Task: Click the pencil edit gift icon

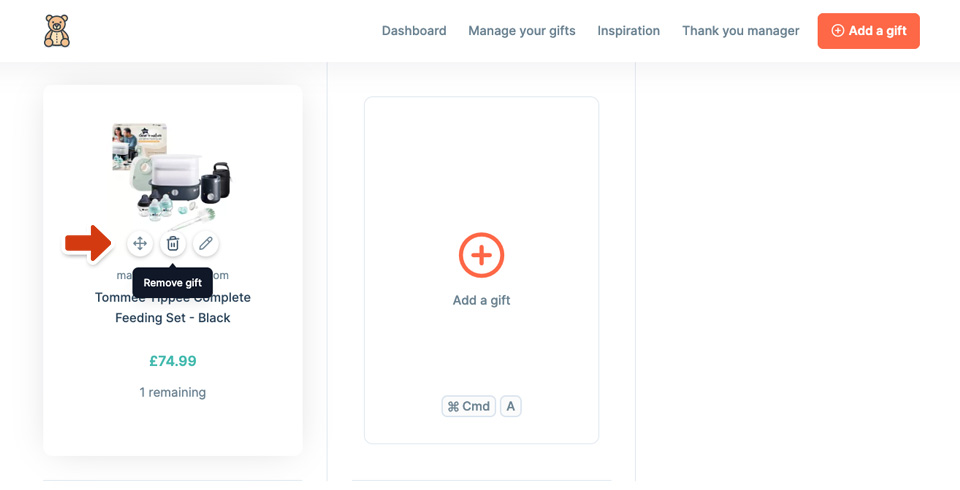Action: pos(206,244)
